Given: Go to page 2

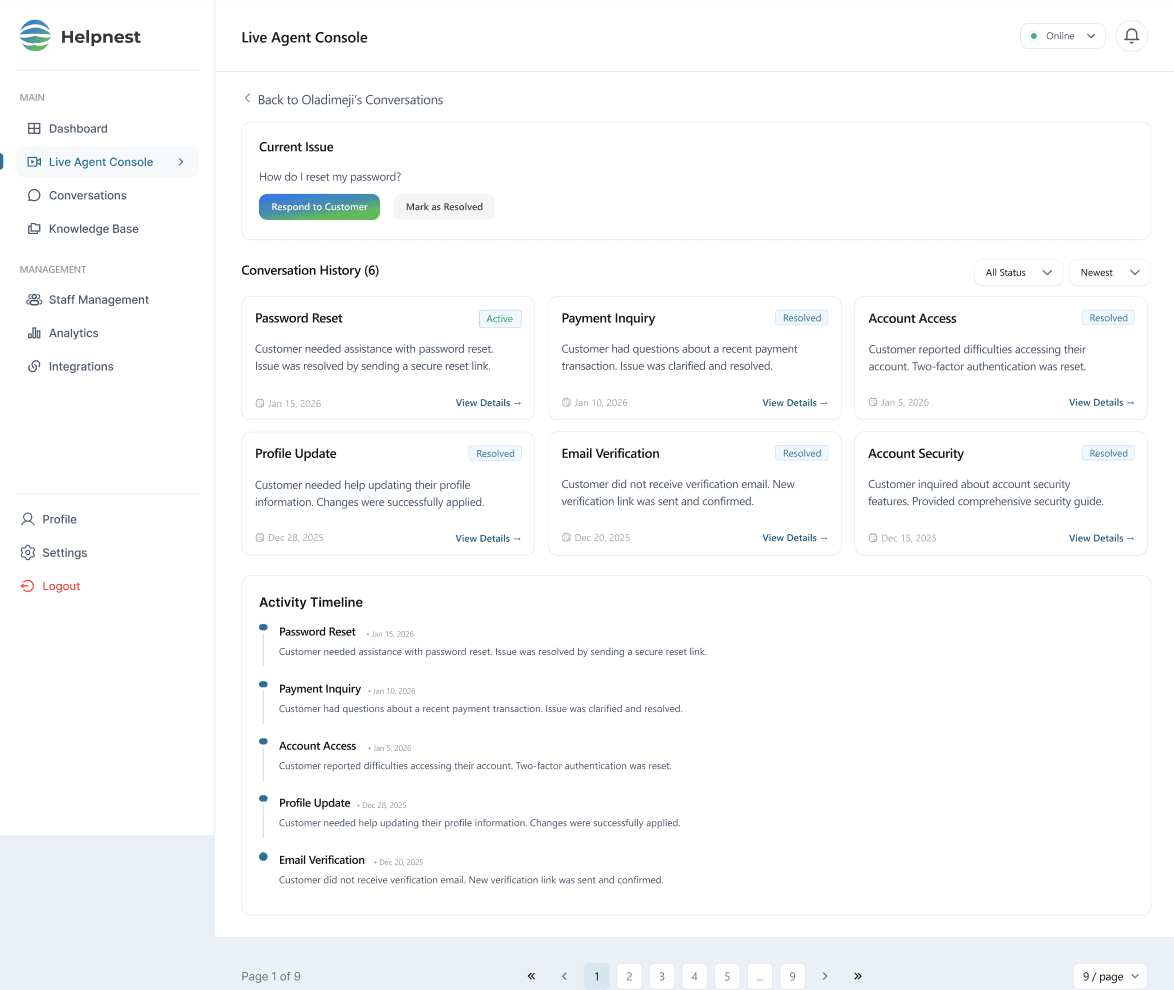Looking at the screenshot, I should (x=630, y=976).
